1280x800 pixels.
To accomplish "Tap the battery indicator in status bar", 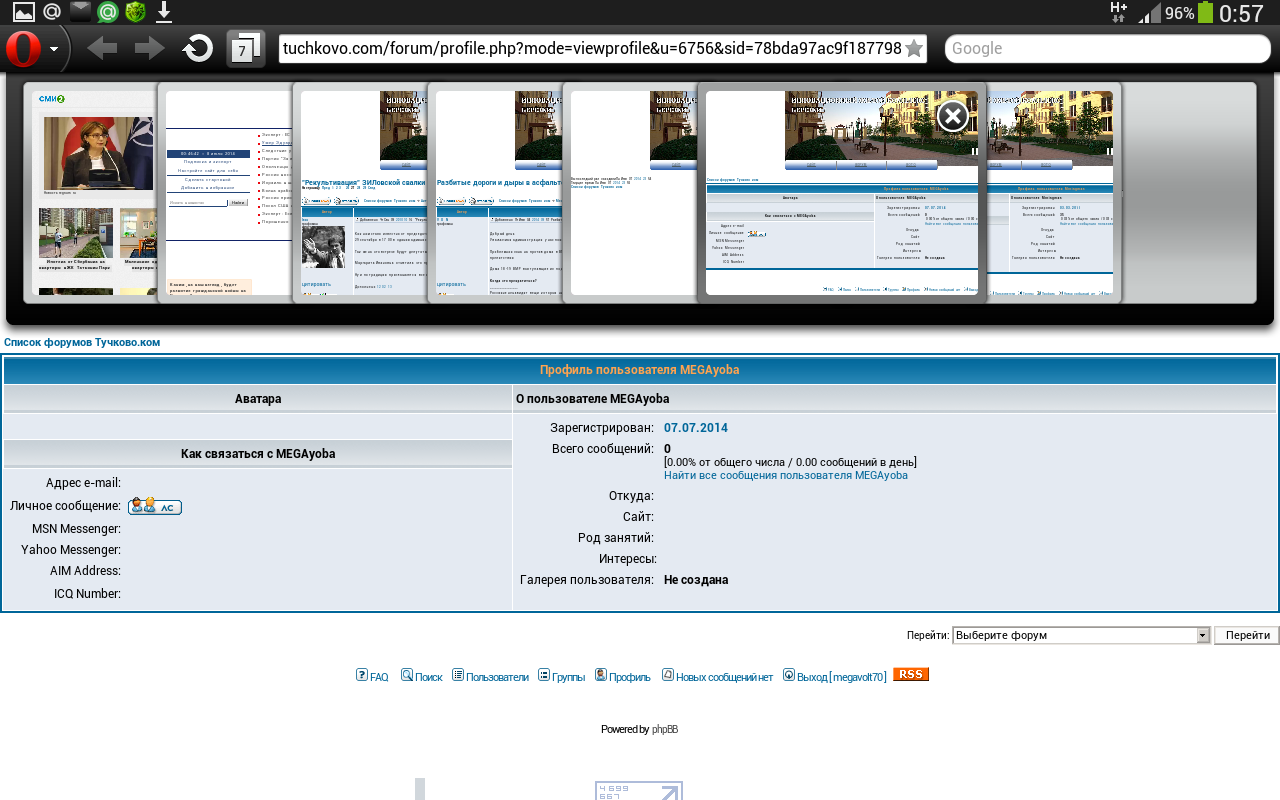I will pos(1205,12).
